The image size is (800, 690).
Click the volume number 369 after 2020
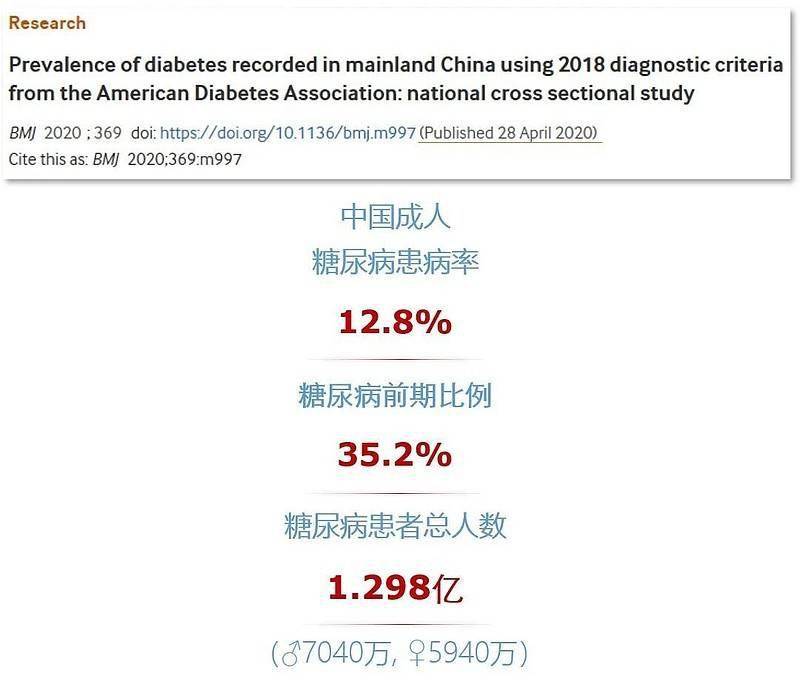click(x=108, y=133)
